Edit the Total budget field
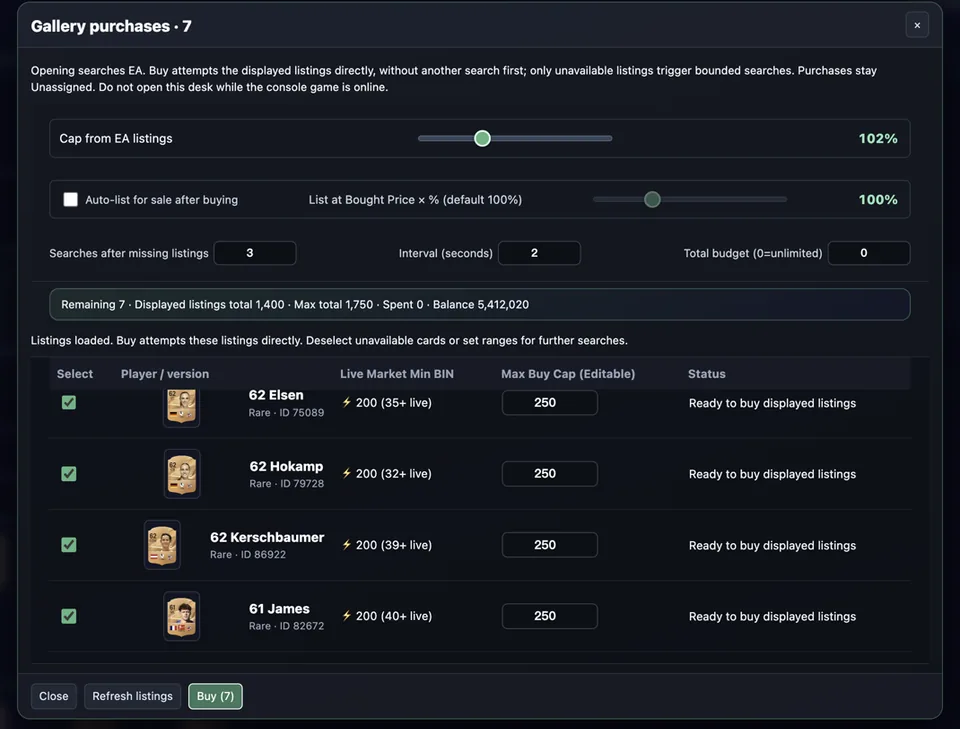Viewport: 960px width, 729px height. 869,253
